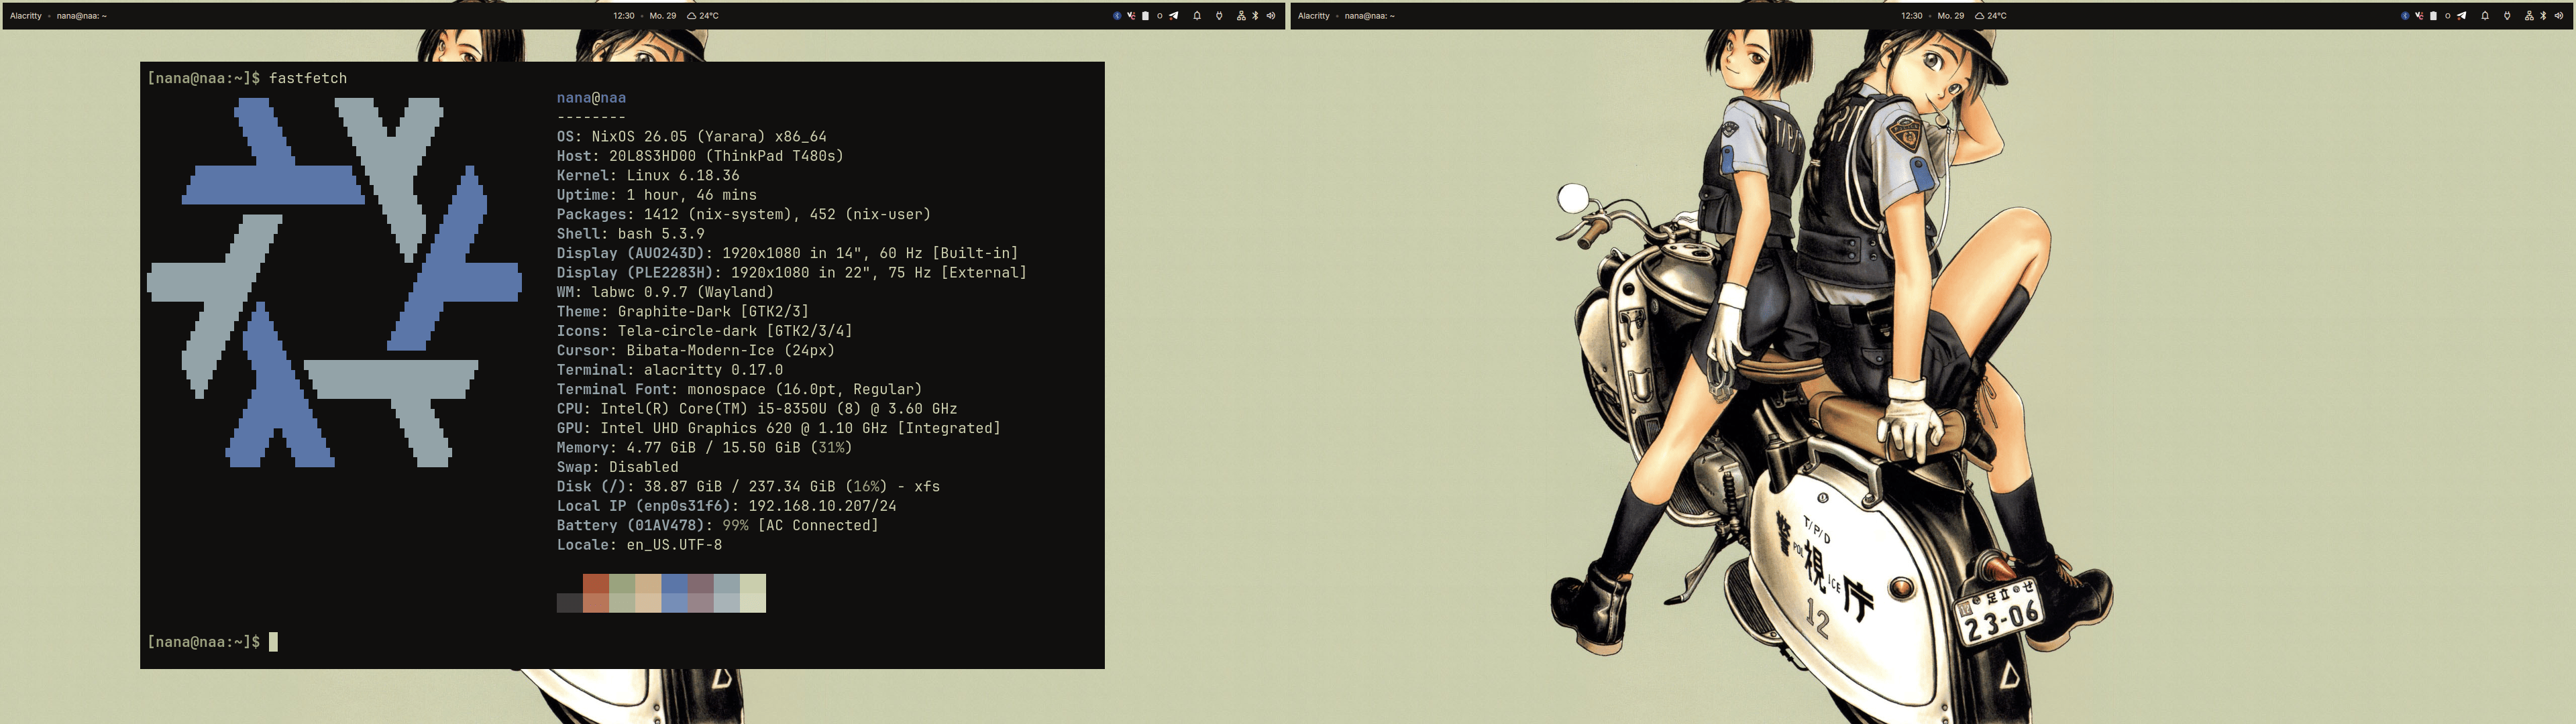Open the clipboard tray icon on the left monitor bar

coord(1145,16)
